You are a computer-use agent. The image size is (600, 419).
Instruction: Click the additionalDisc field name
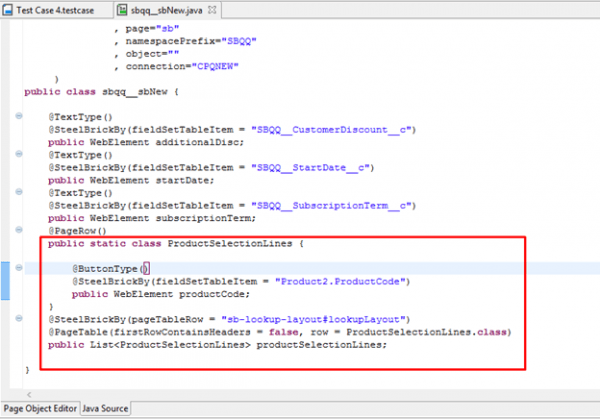(x=197, y=142)
